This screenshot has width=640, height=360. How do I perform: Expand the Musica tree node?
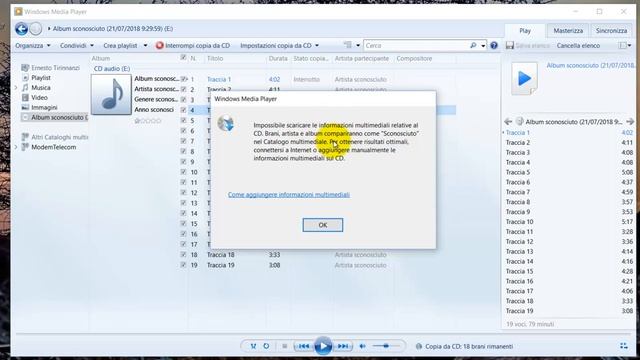(16, 87)
